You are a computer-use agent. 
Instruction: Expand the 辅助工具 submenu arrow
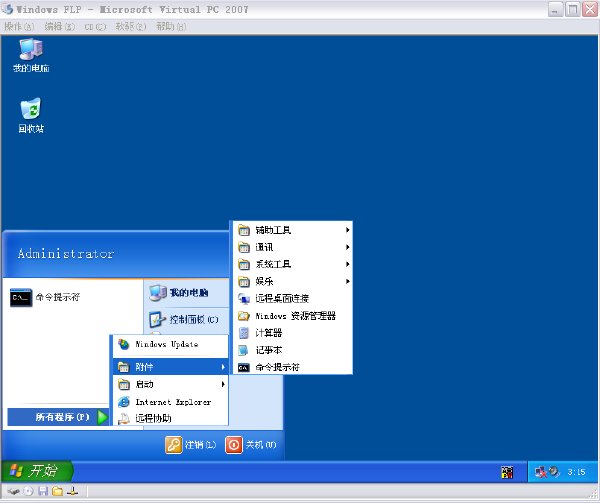click(347, 230)
